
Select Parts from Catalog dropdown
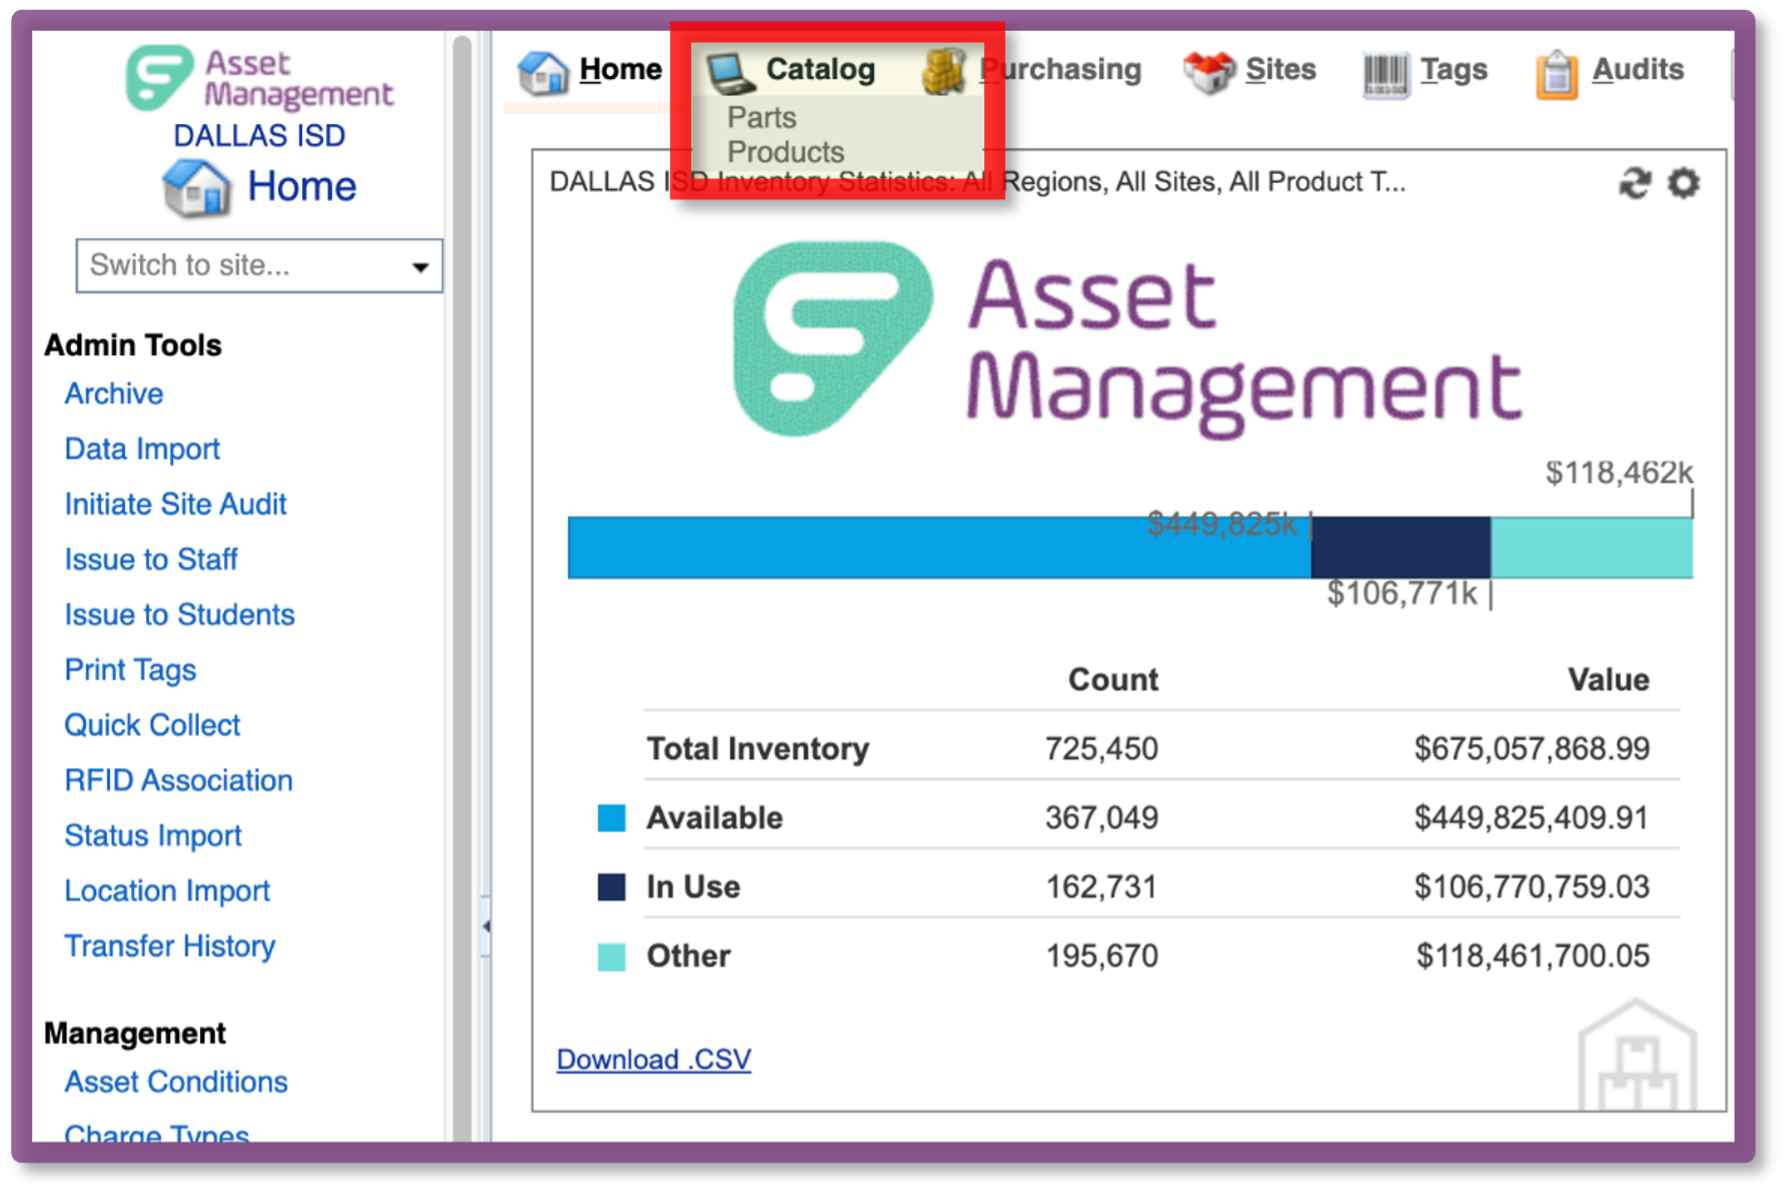[762, 118]
